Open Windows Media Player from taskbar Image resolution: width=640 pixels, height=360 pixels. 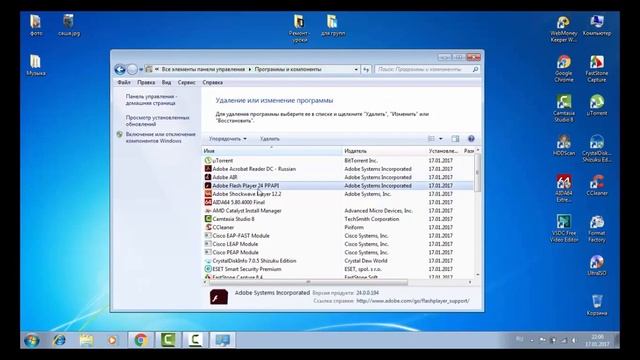point(112,340)
